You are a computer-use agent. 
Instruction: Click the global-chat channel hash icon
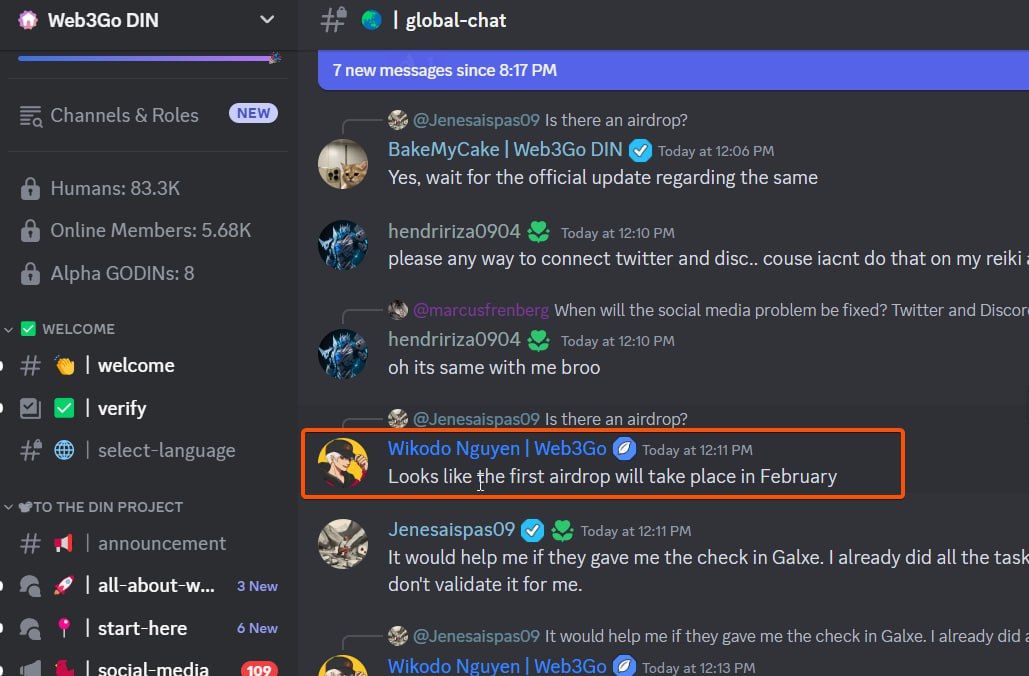[333, 20]
